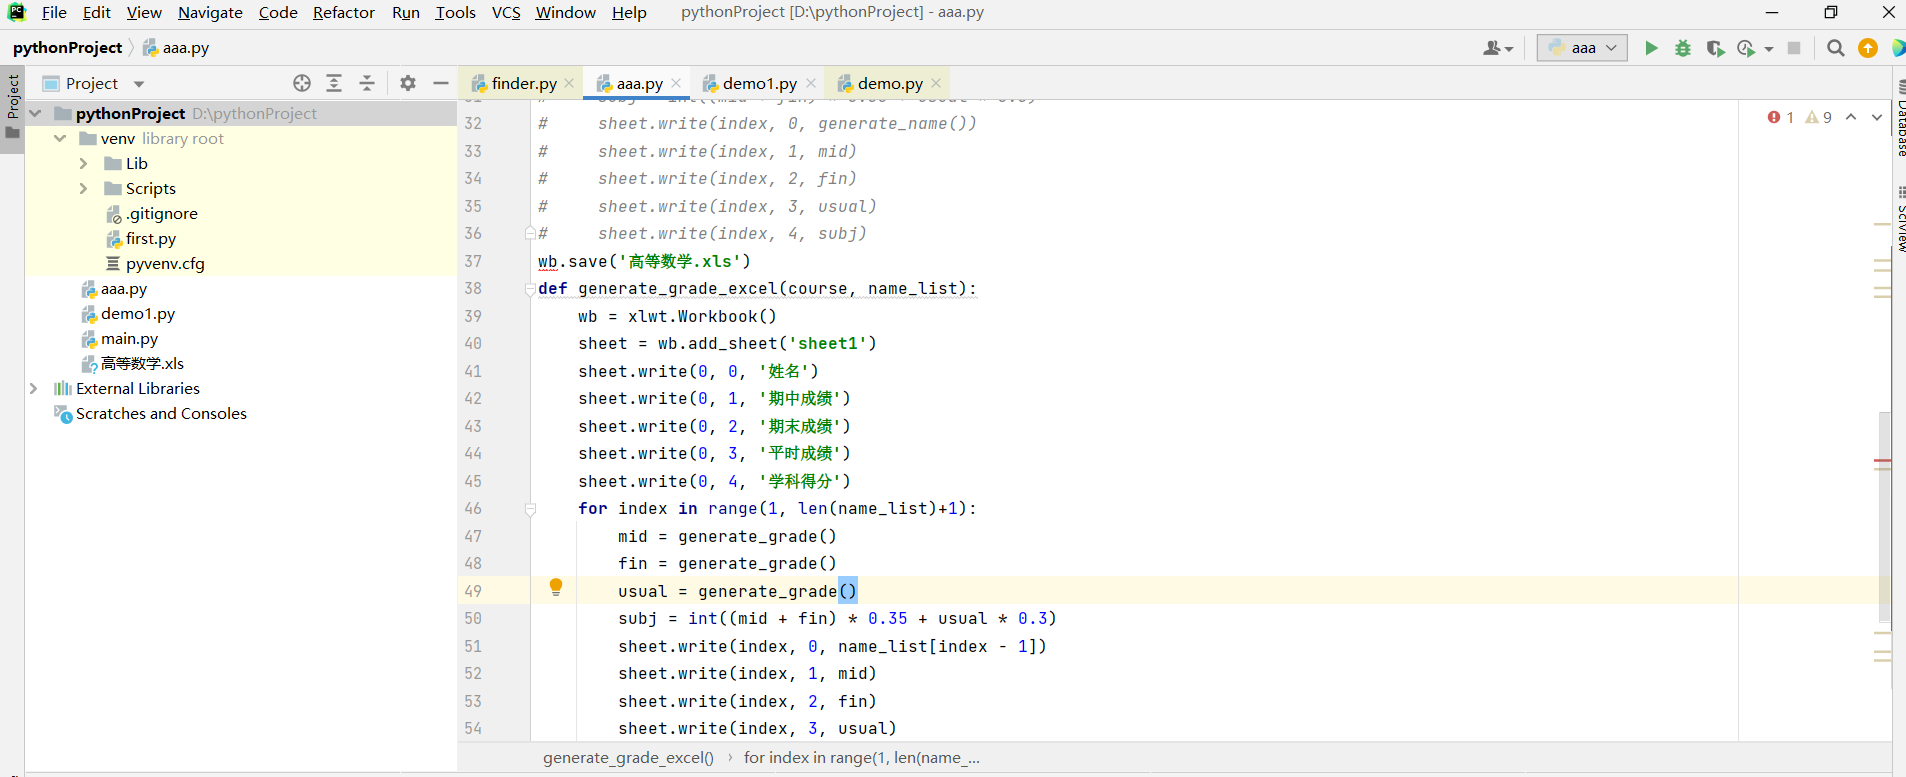Open the File menu
The height and width of the screenshot is (777, 1906).
point(54,12)
